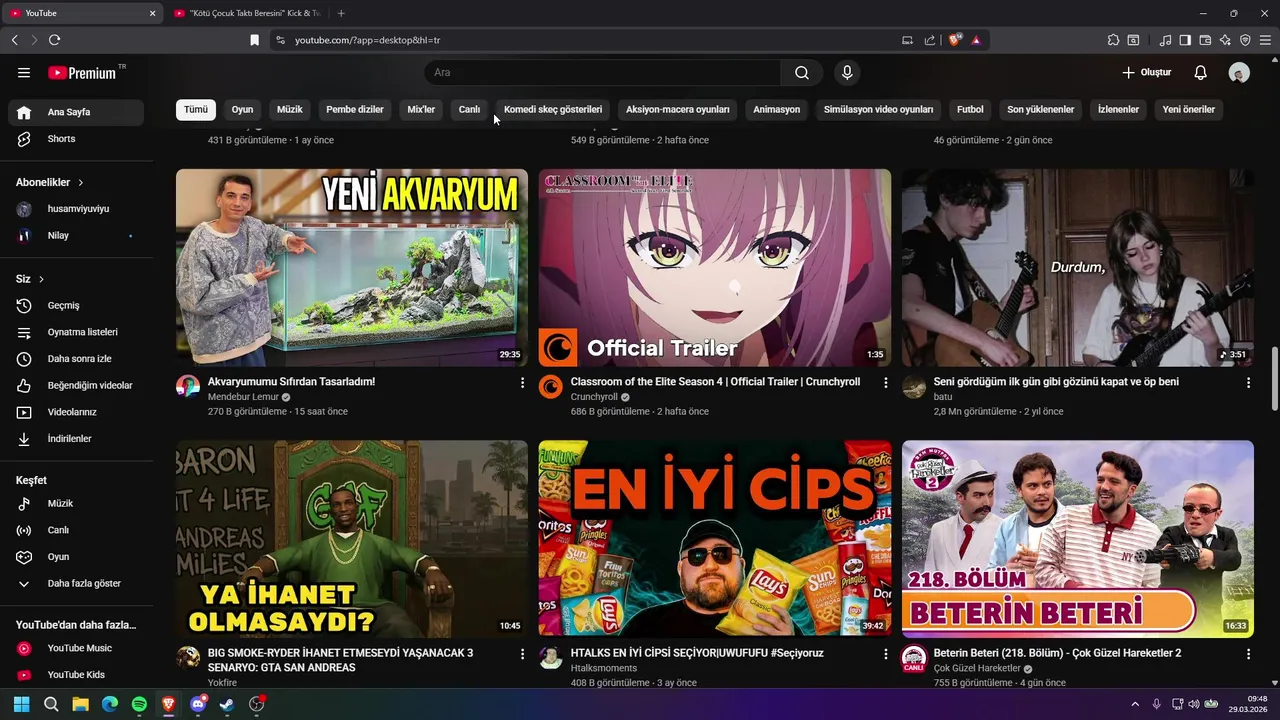Toggle the browser sidebar panel icon
The height and width of the screenshot is (720, 1280).
(1185, 40)
